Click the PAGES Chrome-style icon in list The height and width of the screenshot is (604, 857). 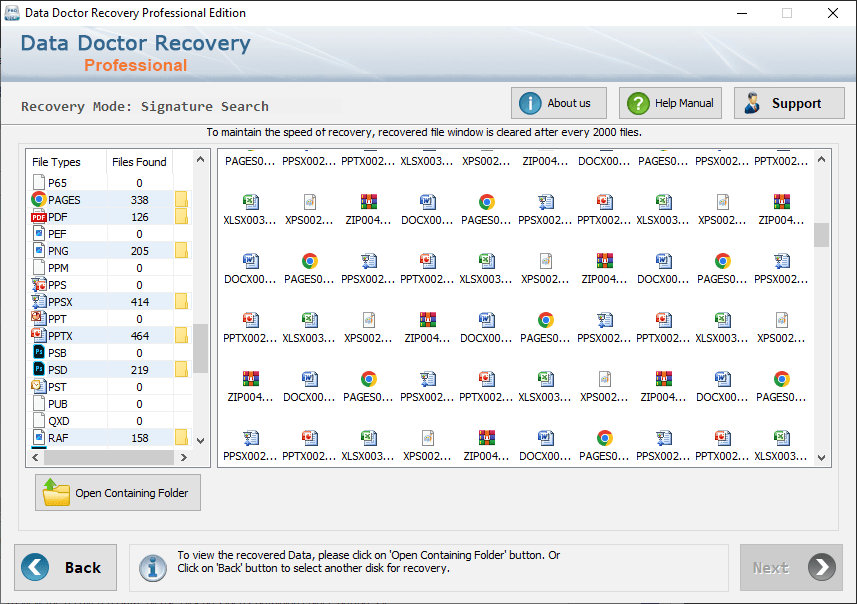point(39,200)
